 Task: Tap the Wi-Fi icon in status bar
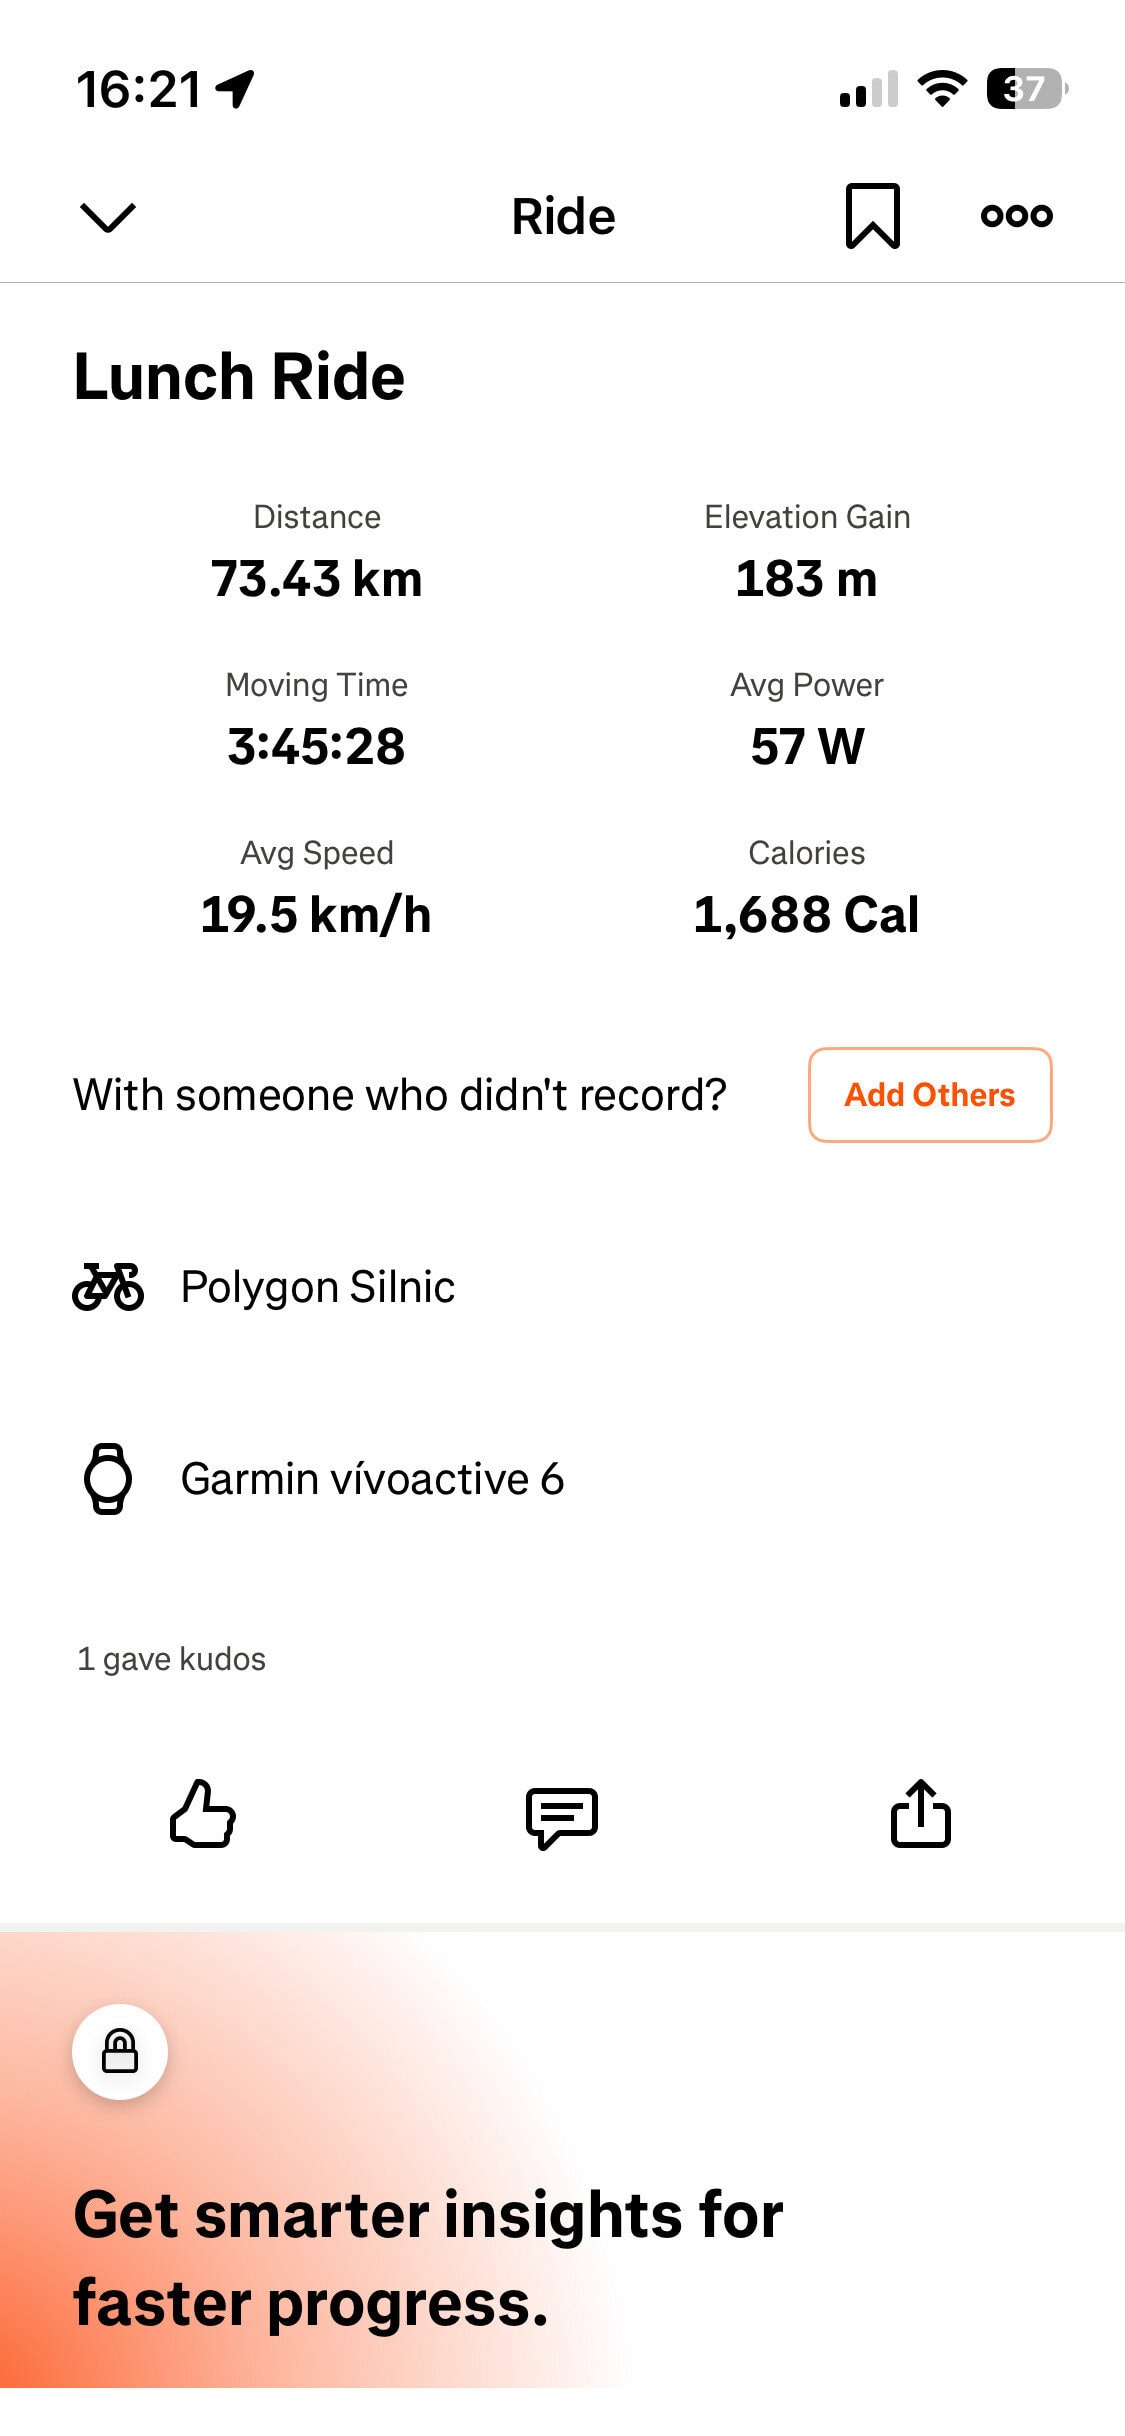[942, 89]
